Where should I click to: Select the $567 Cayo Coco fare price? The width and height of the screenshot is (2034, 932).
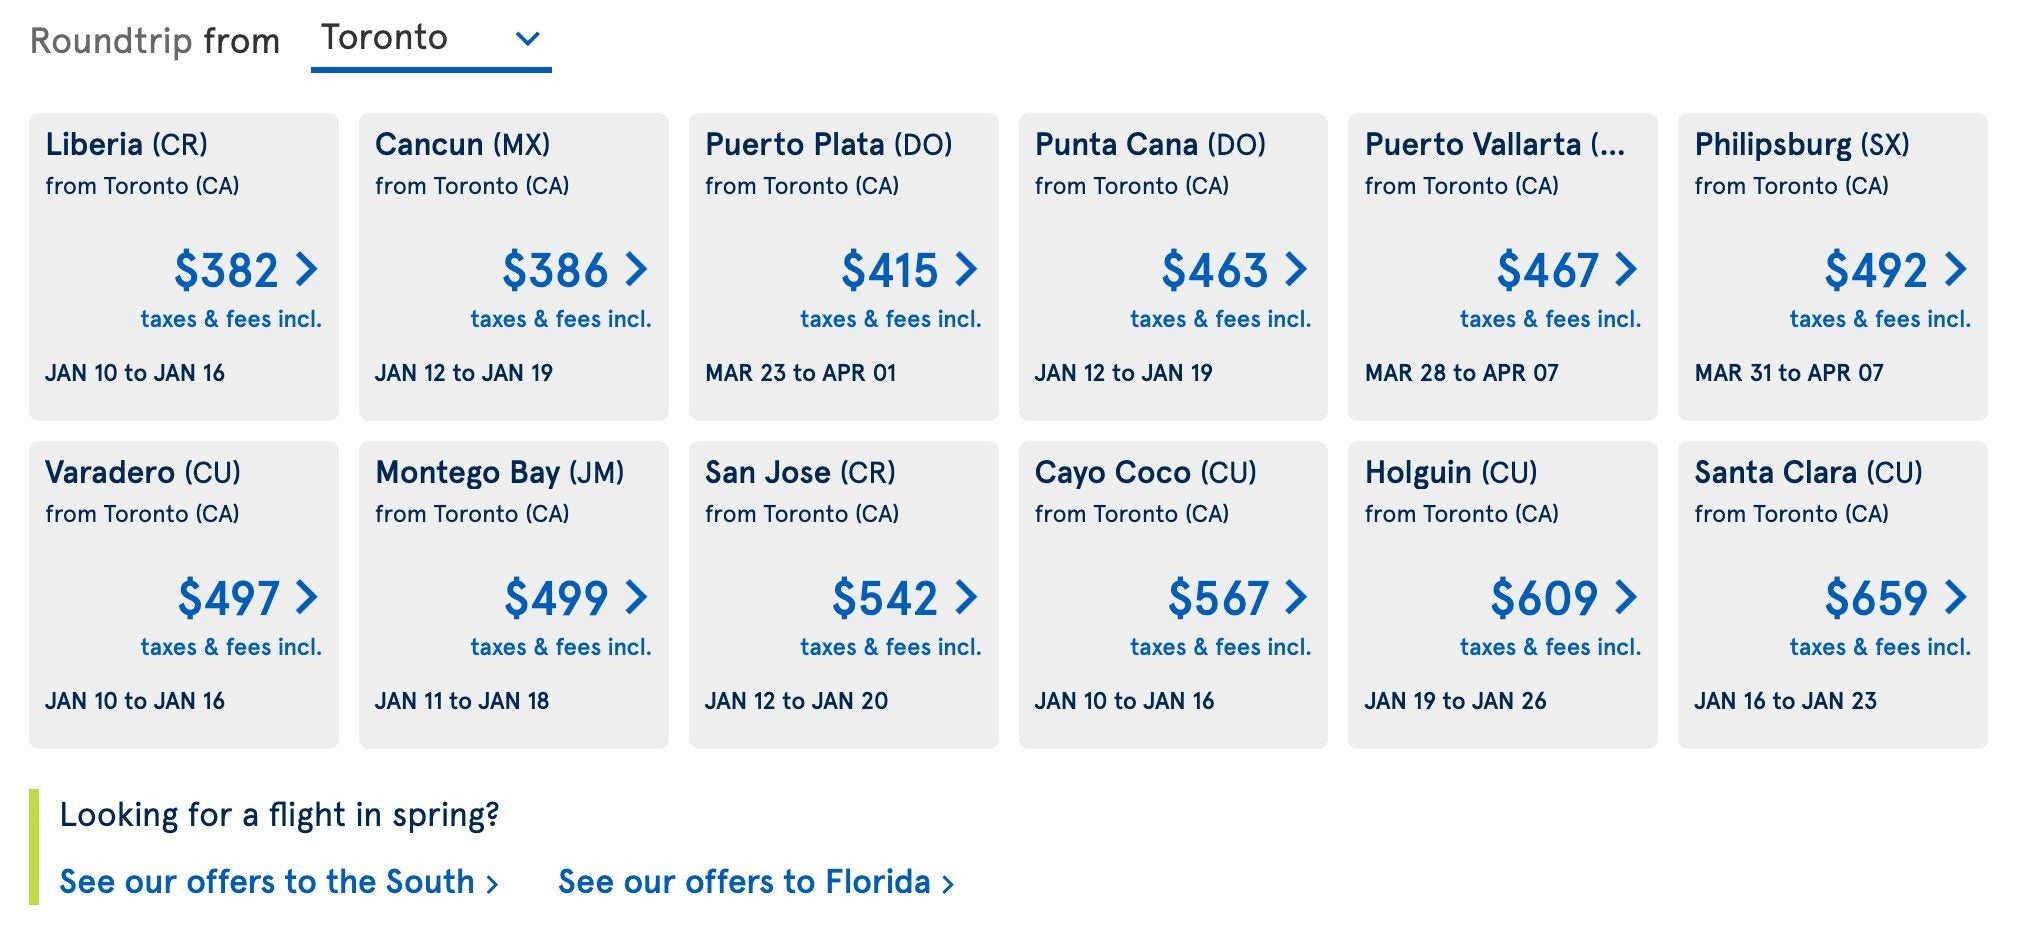click(1217, 598)
